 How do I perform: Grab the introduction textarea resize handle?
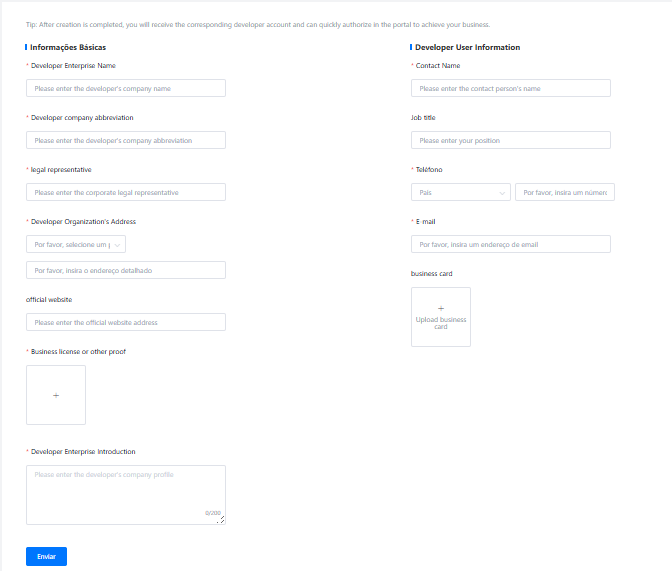tap(221, 520)
